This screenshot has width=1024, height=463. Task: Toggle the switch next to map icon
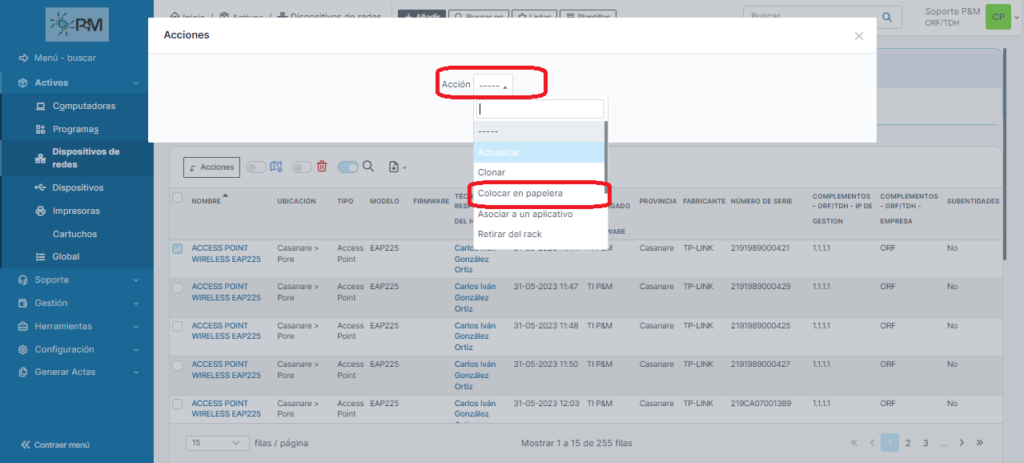coord(256,167)
